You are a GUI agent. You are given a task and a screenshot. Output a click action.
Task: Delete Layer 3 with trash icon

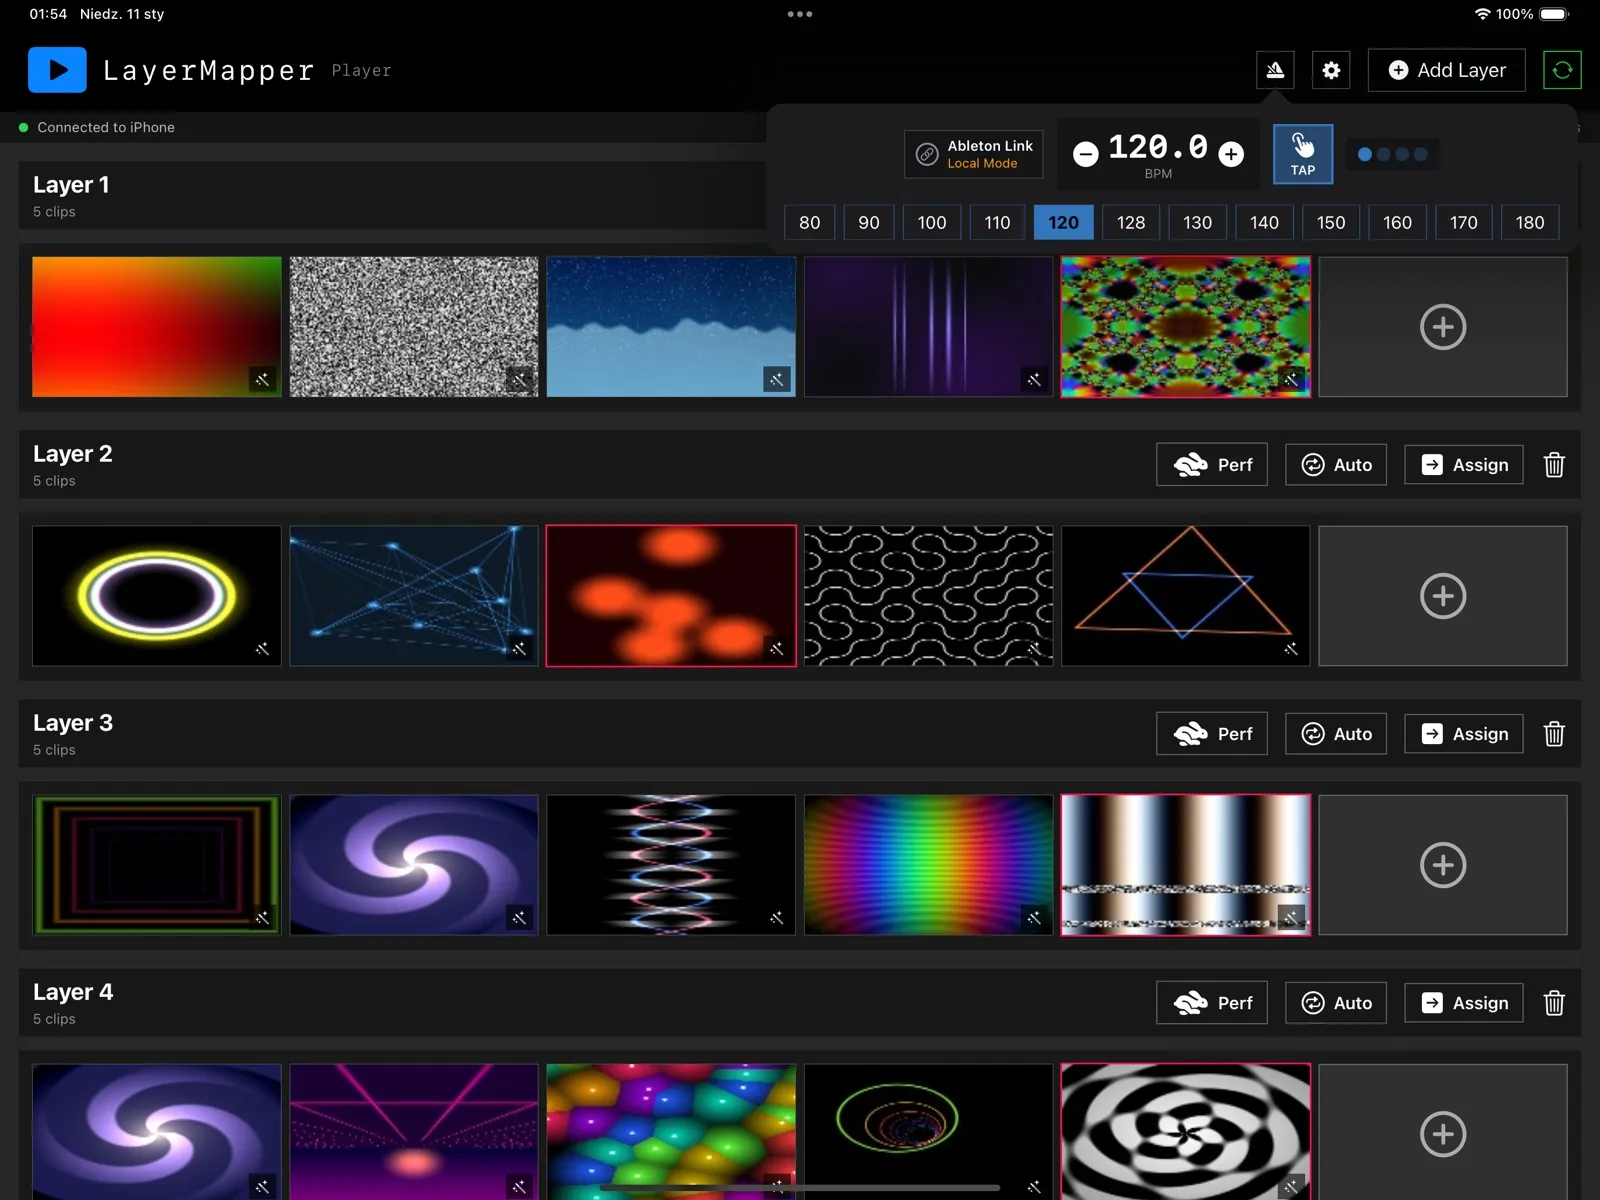[1554, 734]
